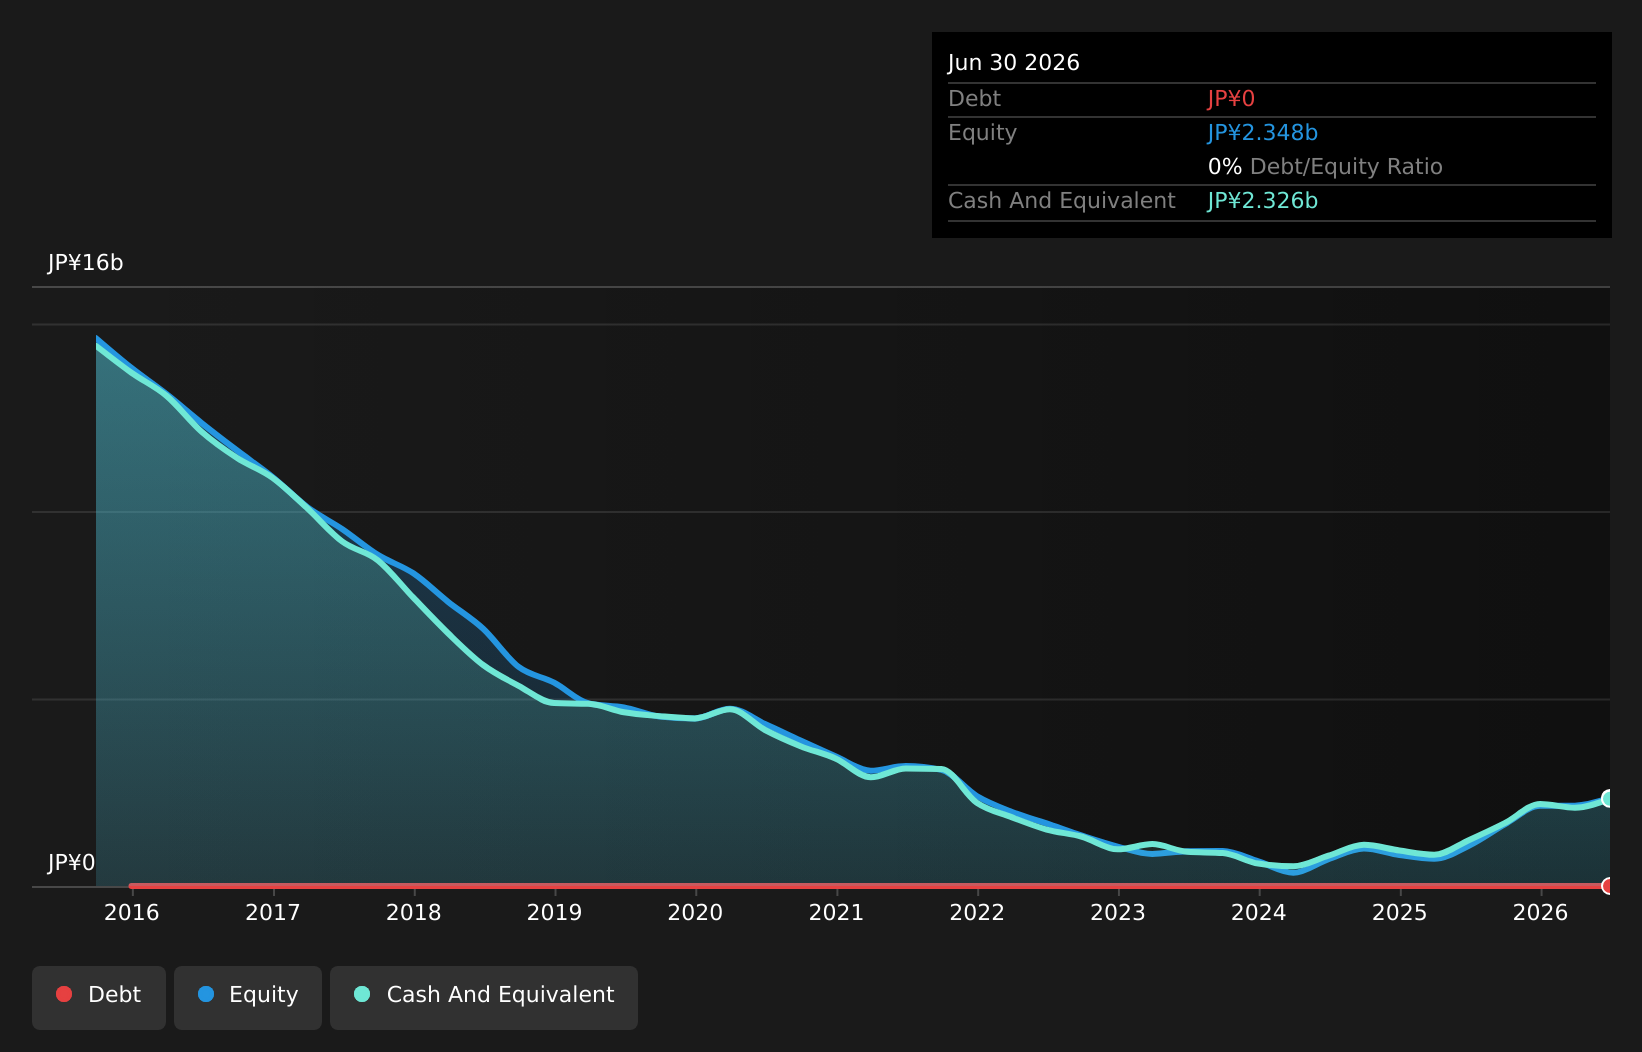Click the red Debt legend dot

point(64,994)
